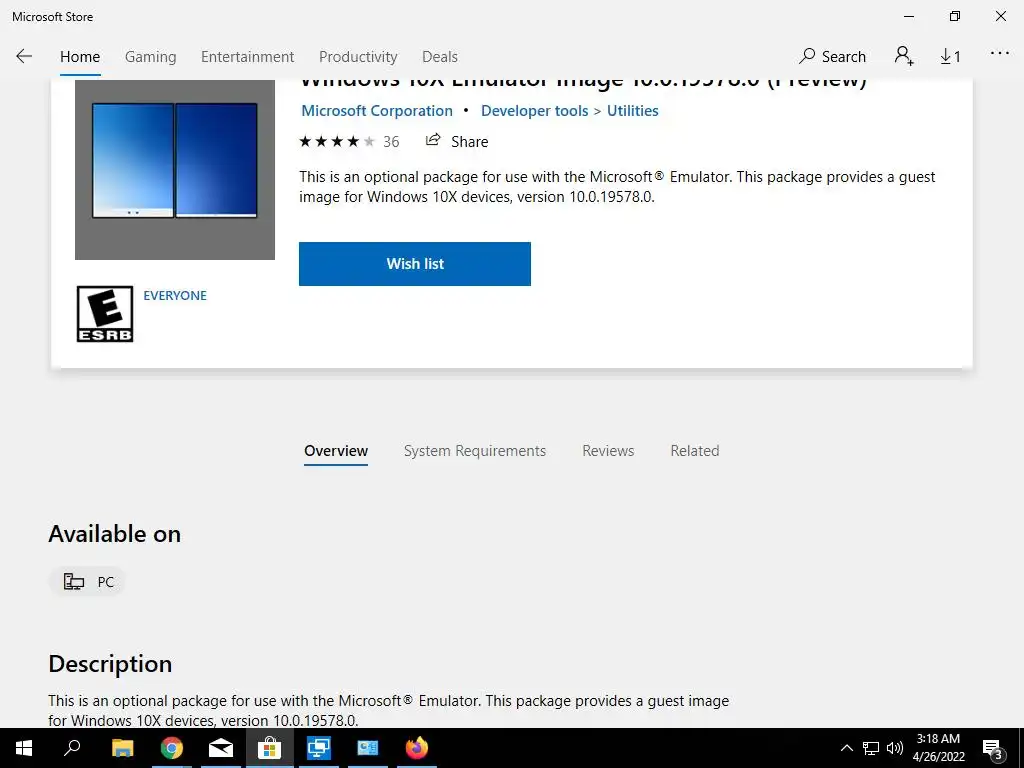Click the Microsoft Store taskbar icon
The height and width of the screenshot is (768, 1024).
(x=269, y=748)
